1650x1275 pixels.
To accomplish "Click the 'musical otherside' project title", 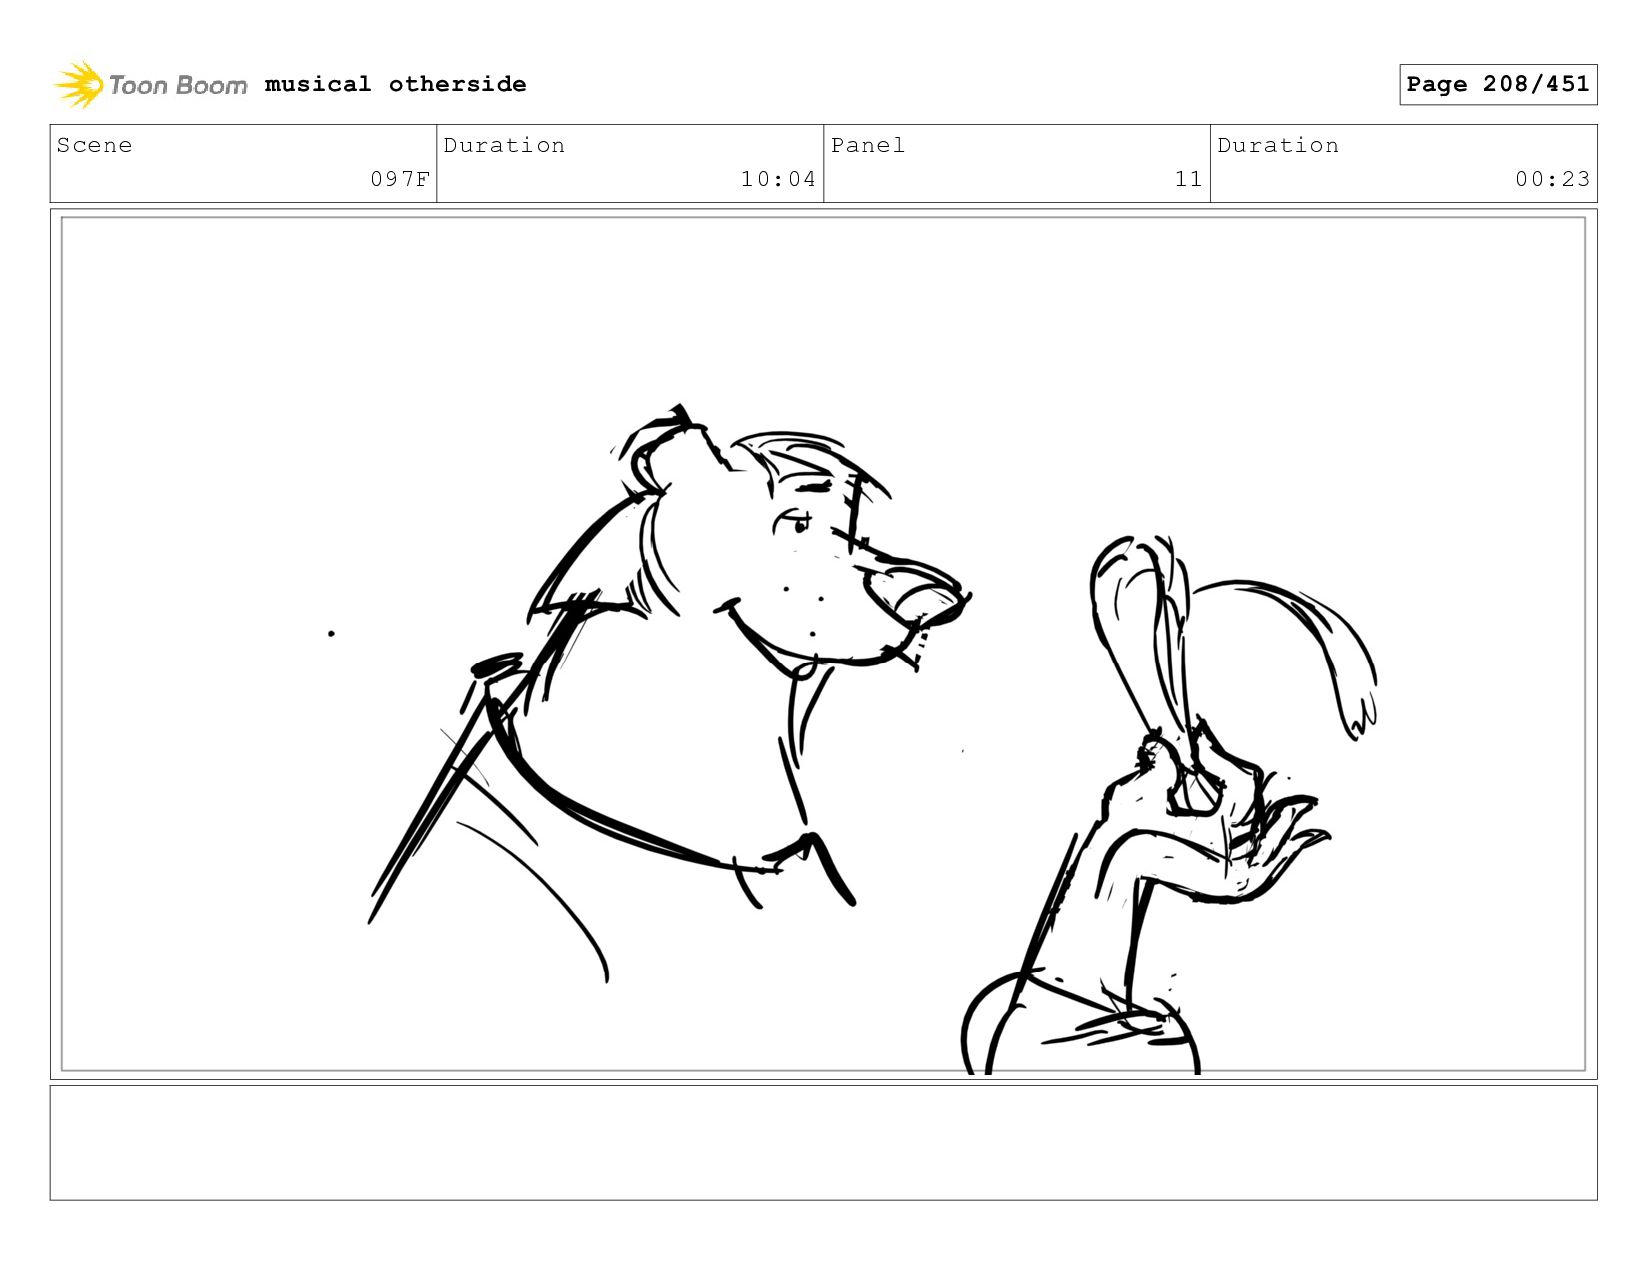I will point(395,84).
